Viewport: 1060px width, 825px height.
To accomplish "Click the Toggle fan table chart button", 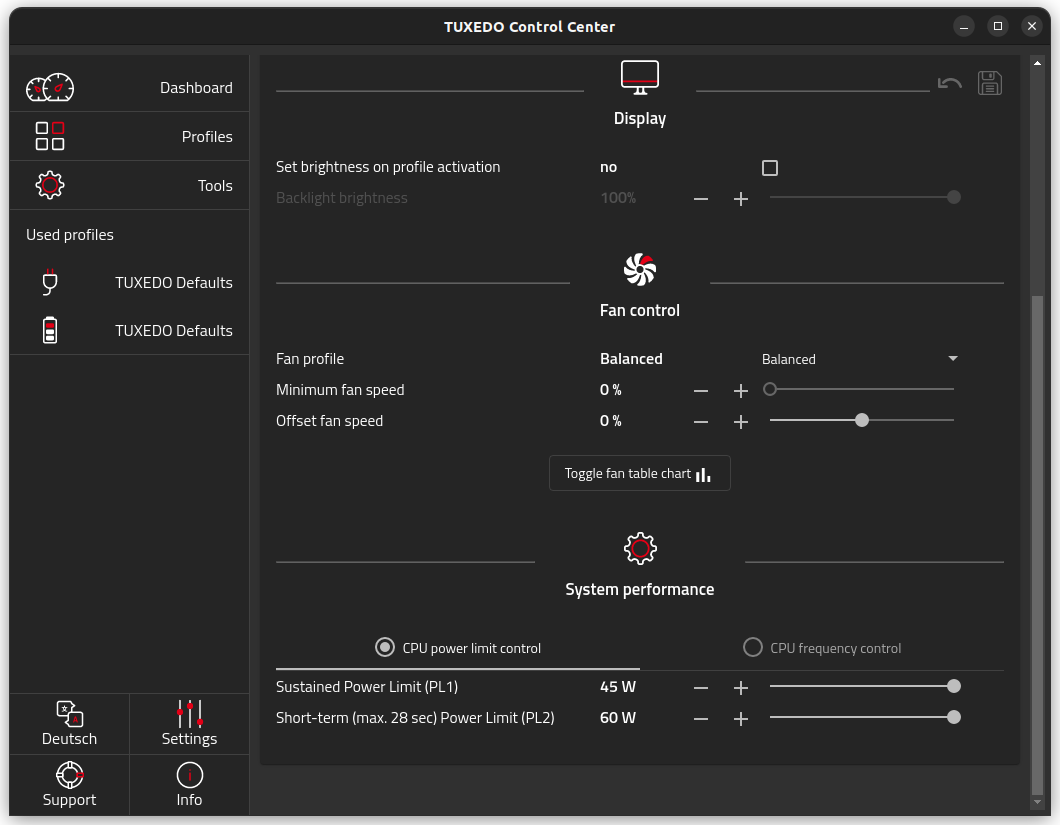I will [x=640, y=474].
